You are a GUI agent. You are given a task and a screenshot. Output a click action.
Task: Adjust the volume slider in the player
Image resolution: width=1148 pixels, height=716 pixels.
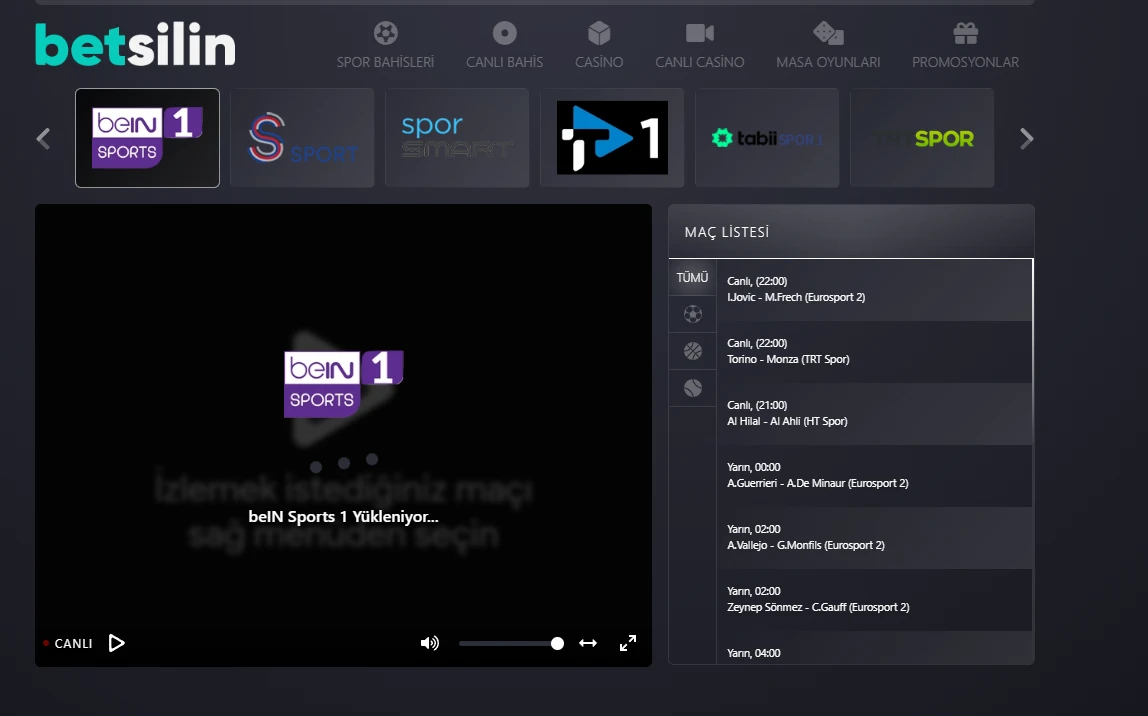pos(511,644)
